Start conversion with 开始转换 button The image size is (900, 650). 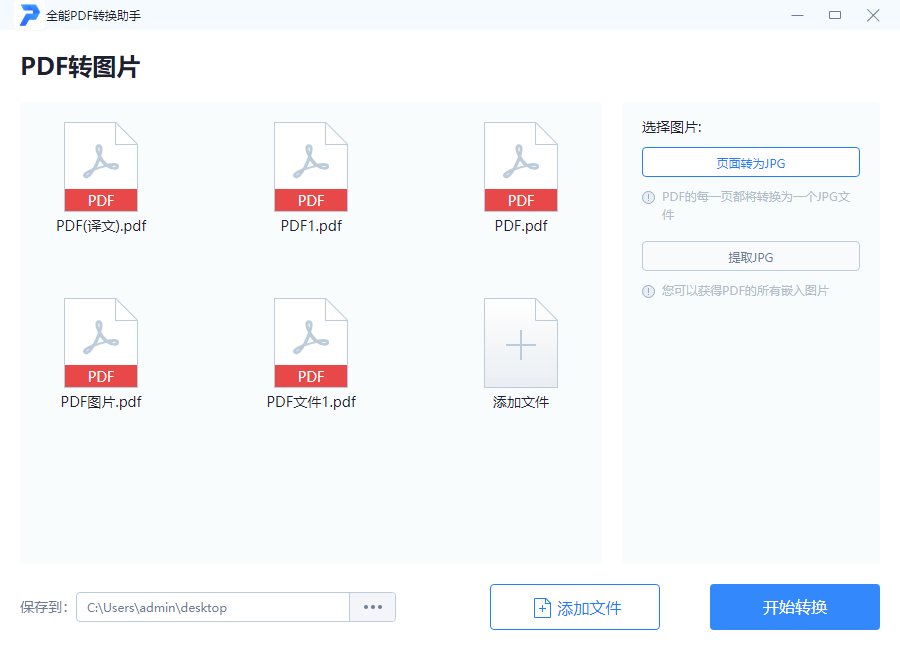coord(794,607)
